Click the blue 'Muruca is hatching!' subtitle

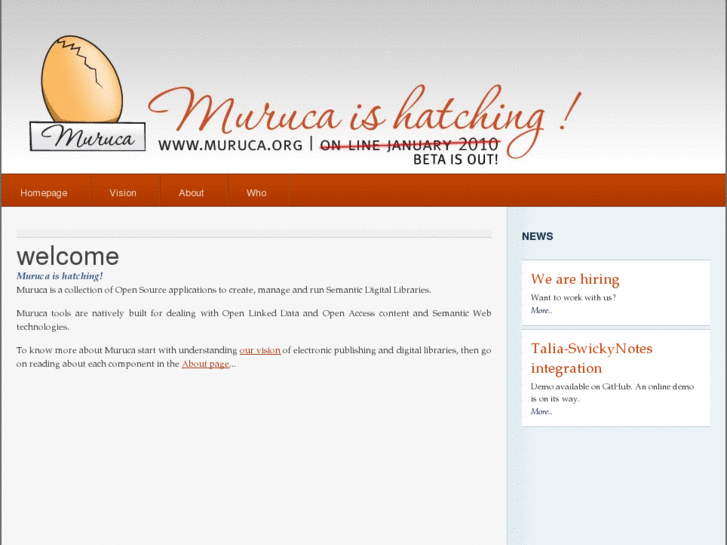point(59,276)
